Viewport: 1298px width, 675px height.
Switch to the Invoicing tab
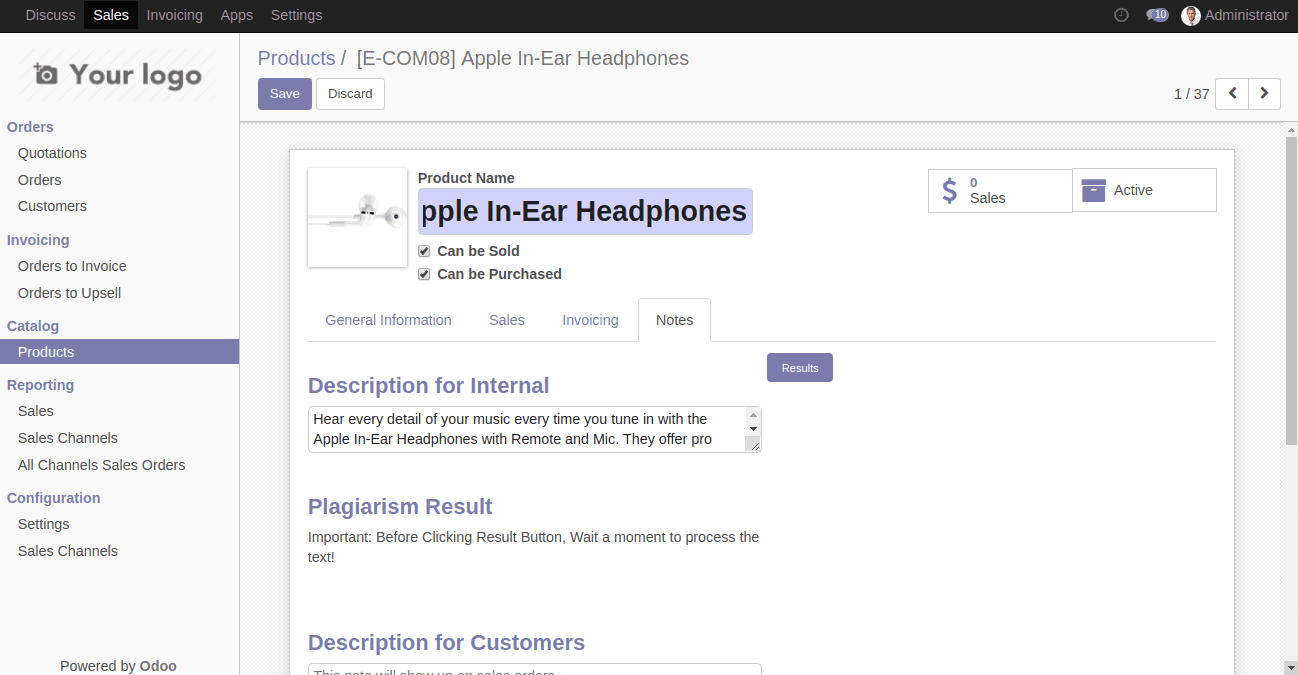click(590, 320)
